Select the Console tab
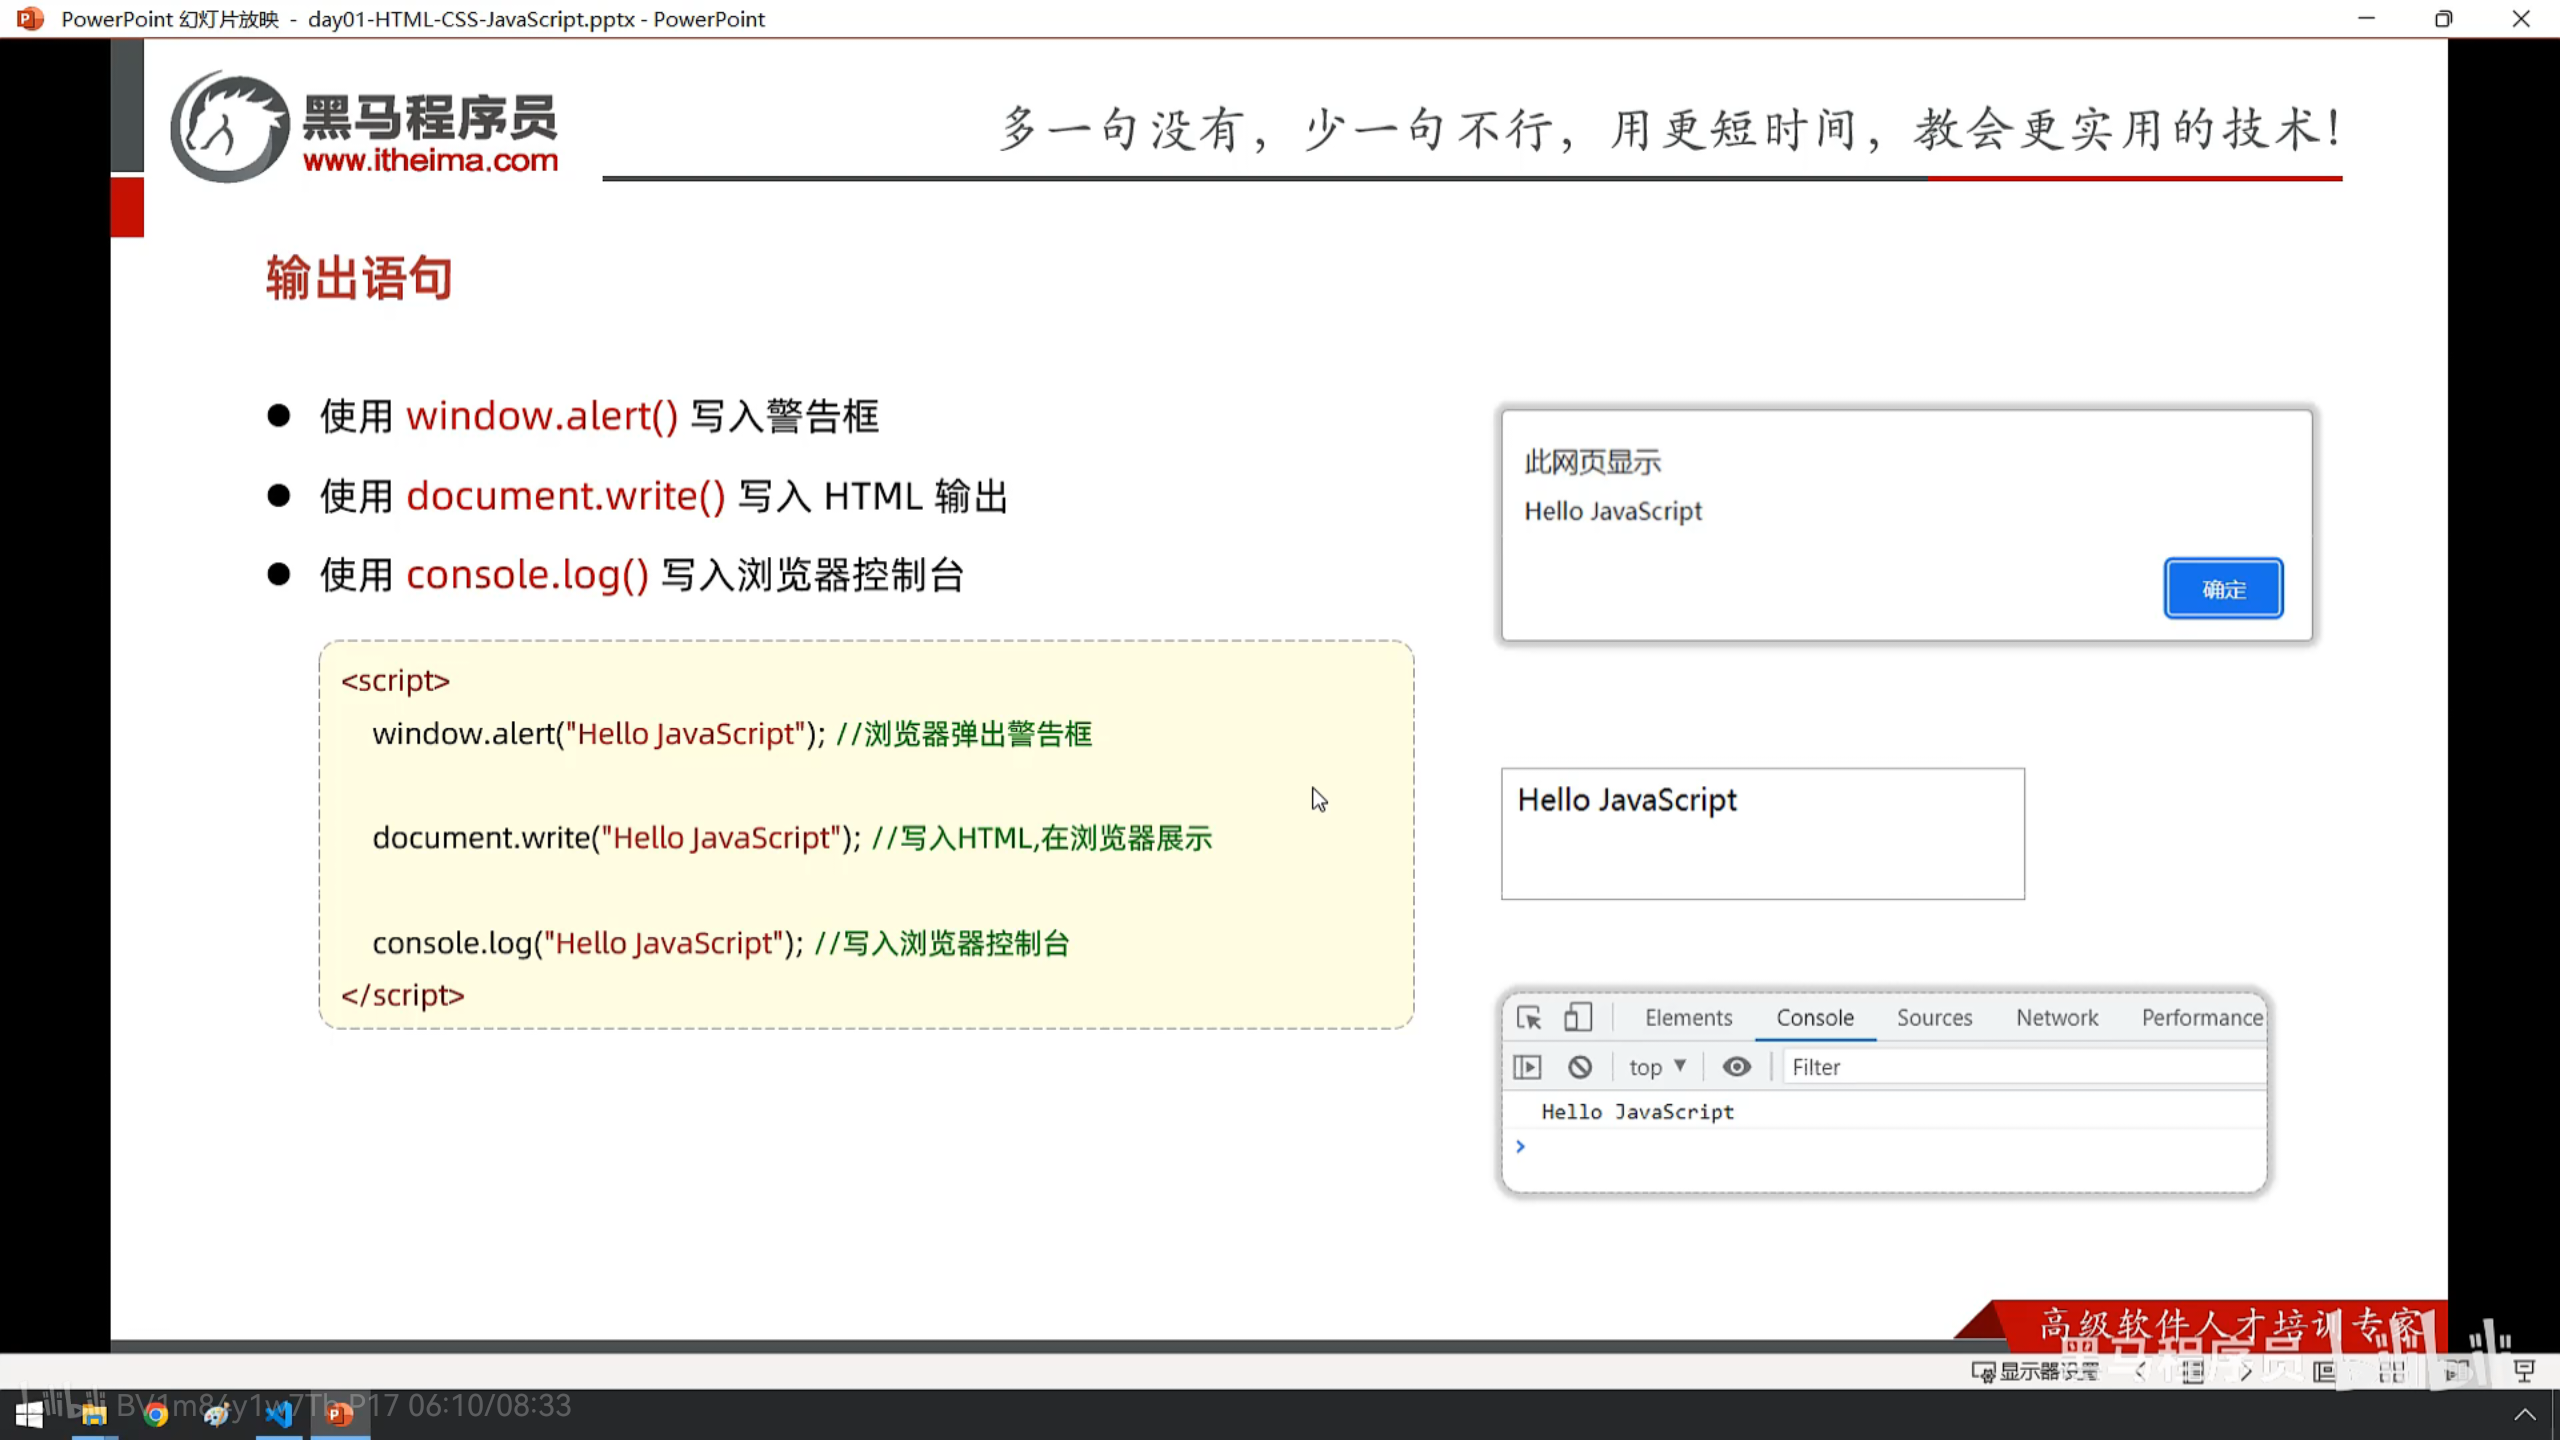This screenshot has width=2560, height=1440. [1815, 1017]
